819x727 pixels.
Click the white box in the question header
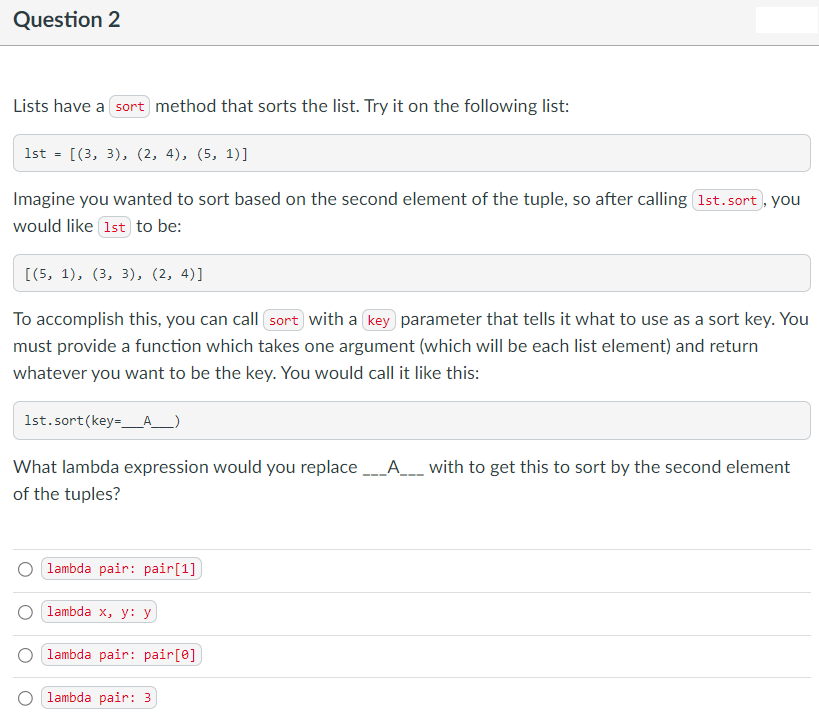pyautogui.click(x=787, y=20)
